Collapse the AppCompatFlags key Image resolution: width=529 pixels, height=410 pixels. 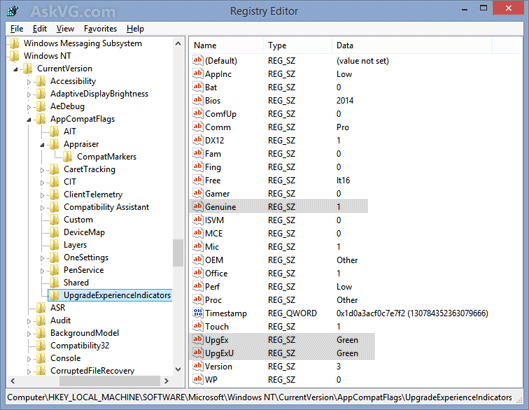[x=29, y=120]
